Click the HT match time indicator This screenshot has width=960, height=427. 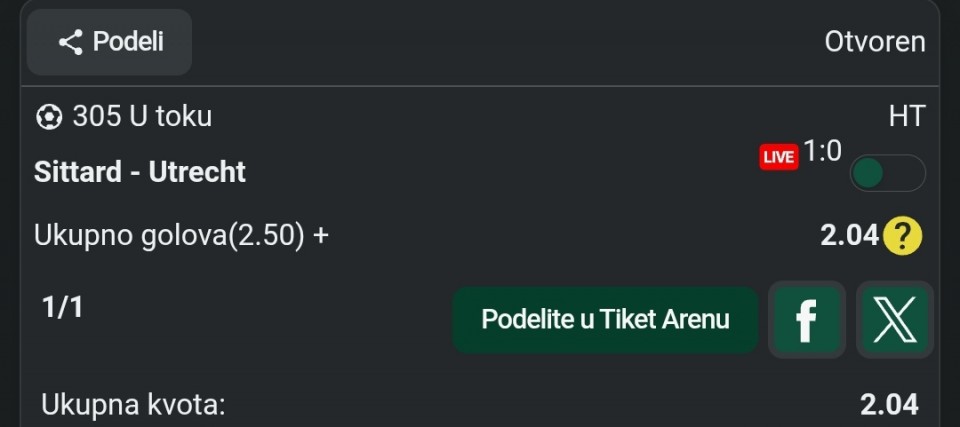(x=907, y=116)
